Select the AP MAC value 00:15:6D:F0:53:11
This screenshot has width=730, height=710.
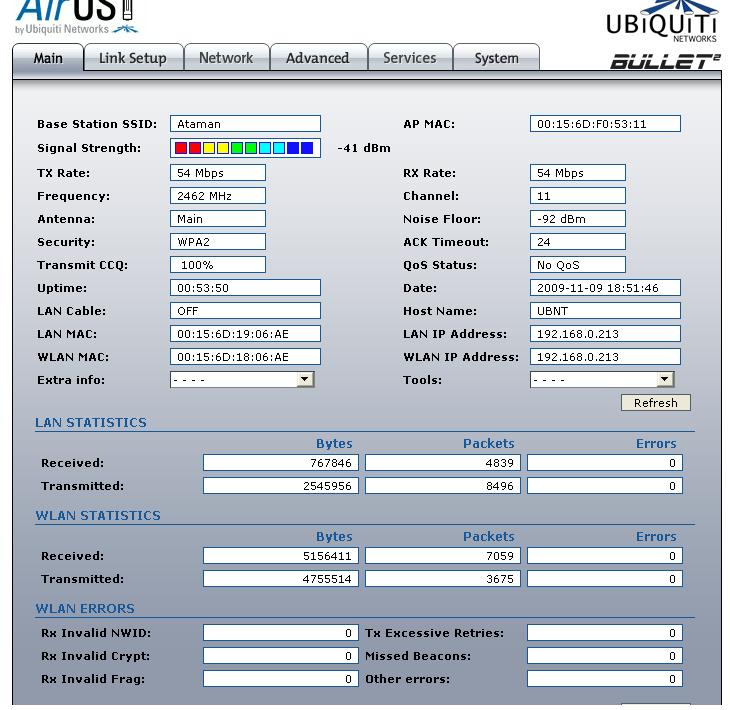click(x=605, y=124)
